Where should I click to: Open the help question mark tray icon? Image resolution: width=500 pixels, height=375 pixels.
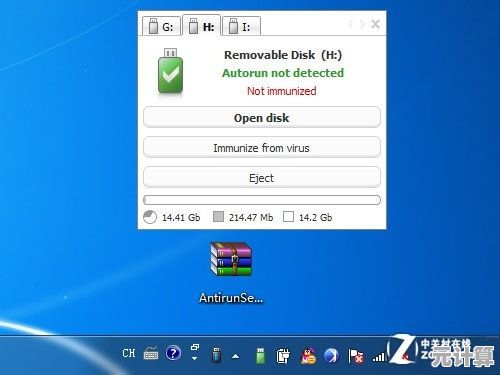(x=173, y=353)
